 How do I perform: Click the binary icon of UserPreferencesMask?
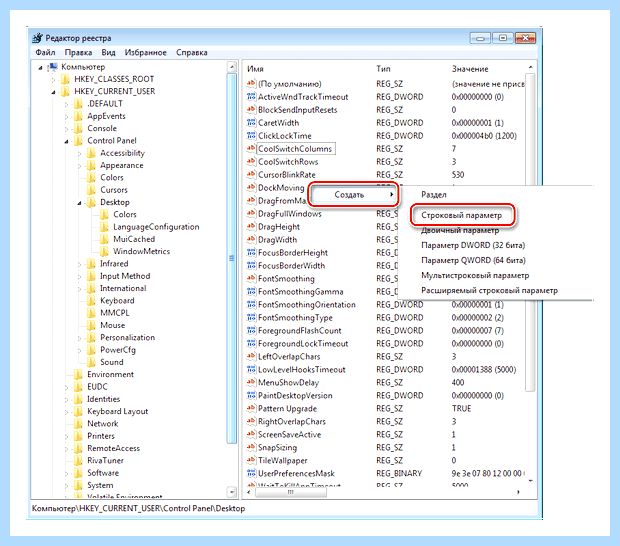pyautogui.click(x=251, y=473)
